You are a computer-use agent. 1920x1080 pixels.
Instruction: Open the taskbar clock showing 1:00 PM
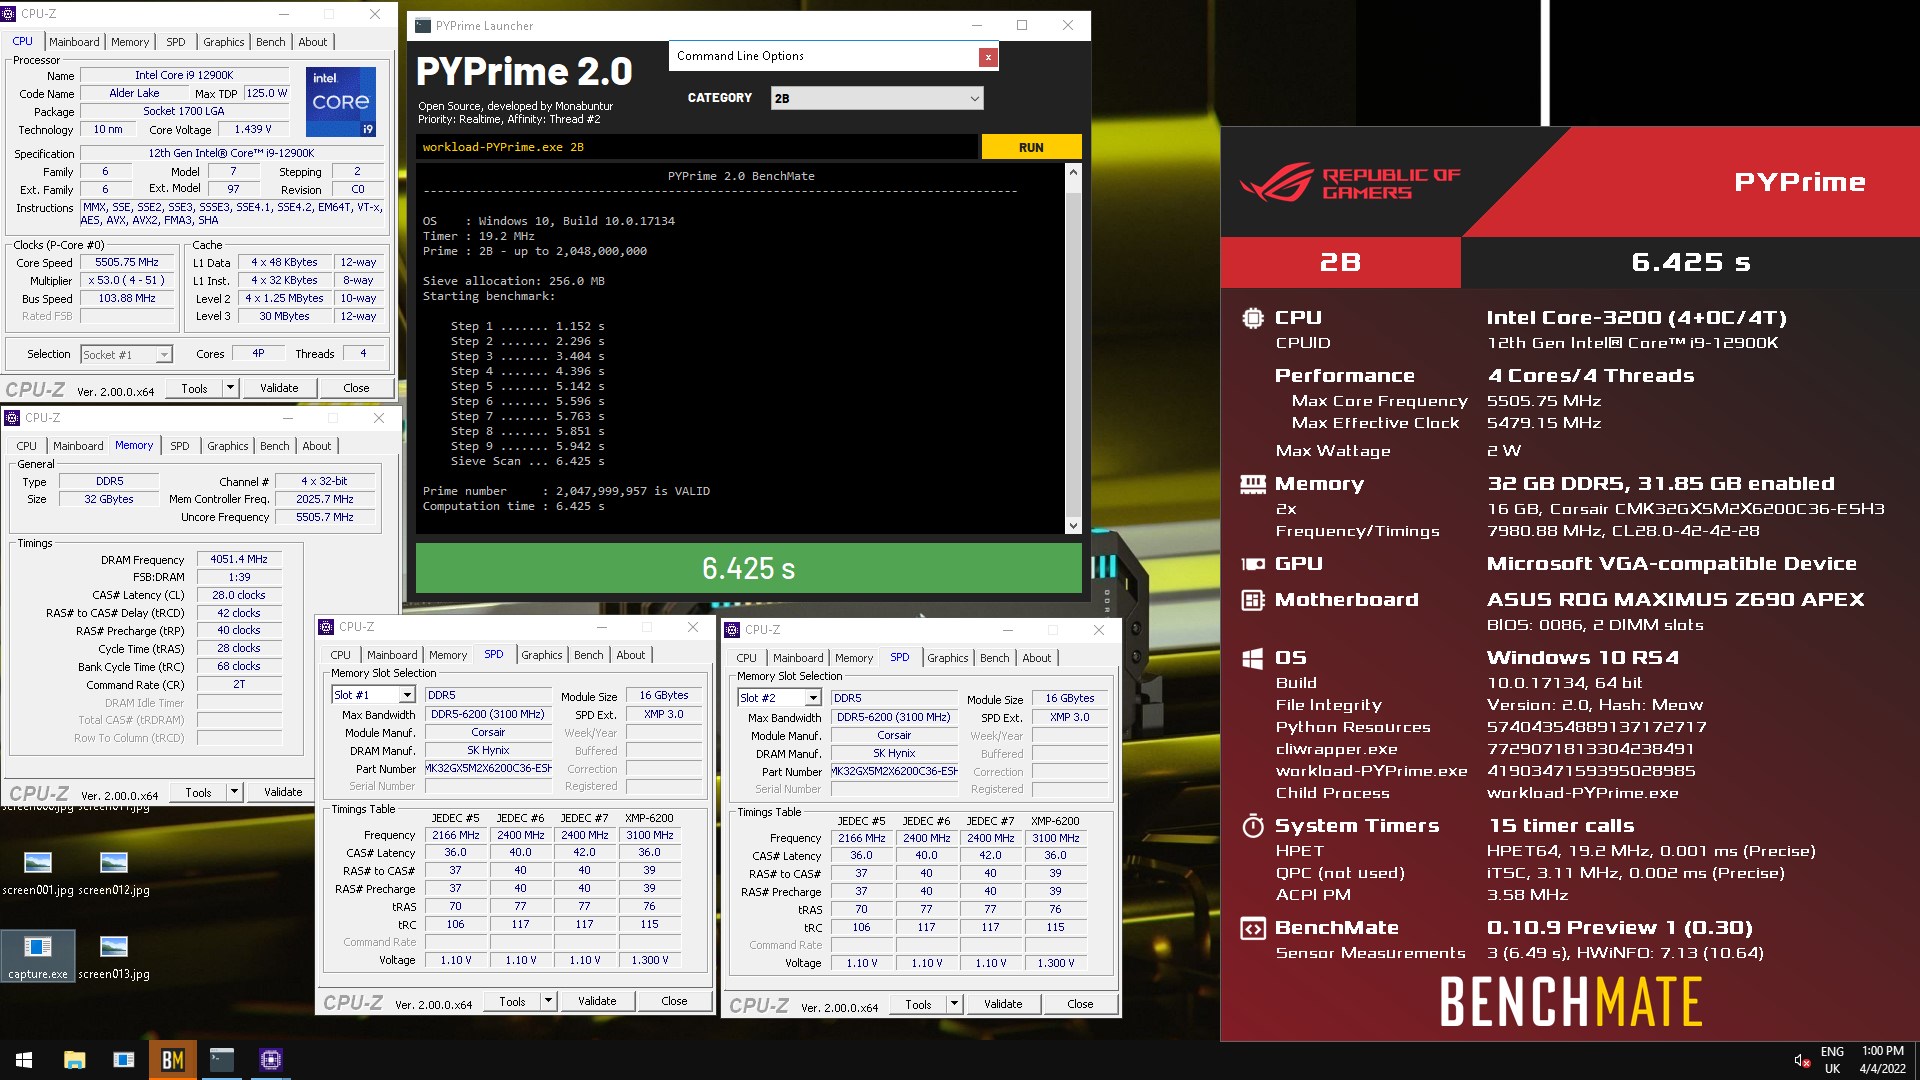point(1883,1060)
